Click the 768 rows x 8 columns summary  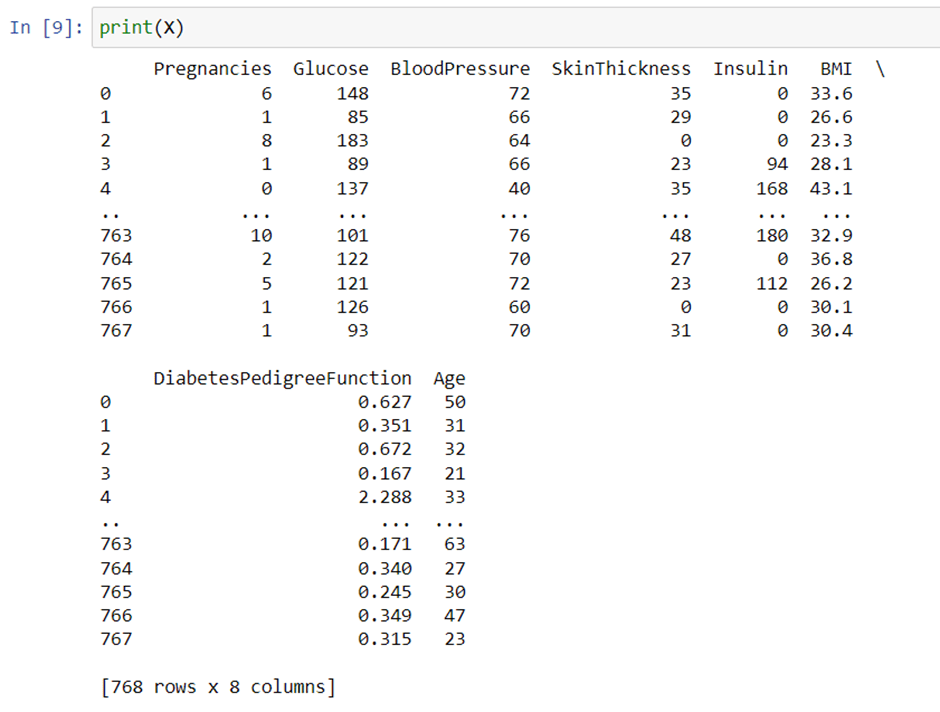[218, 687]
